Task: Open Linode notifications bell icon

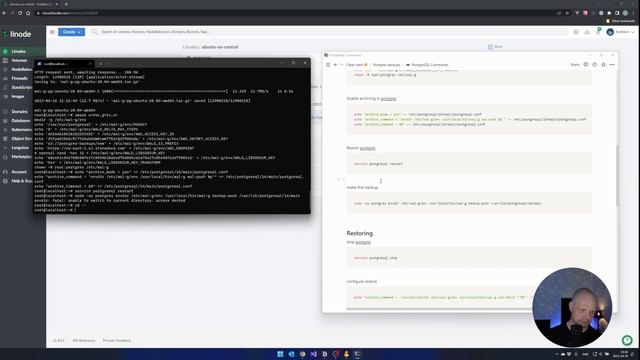Action: point(598,32)
